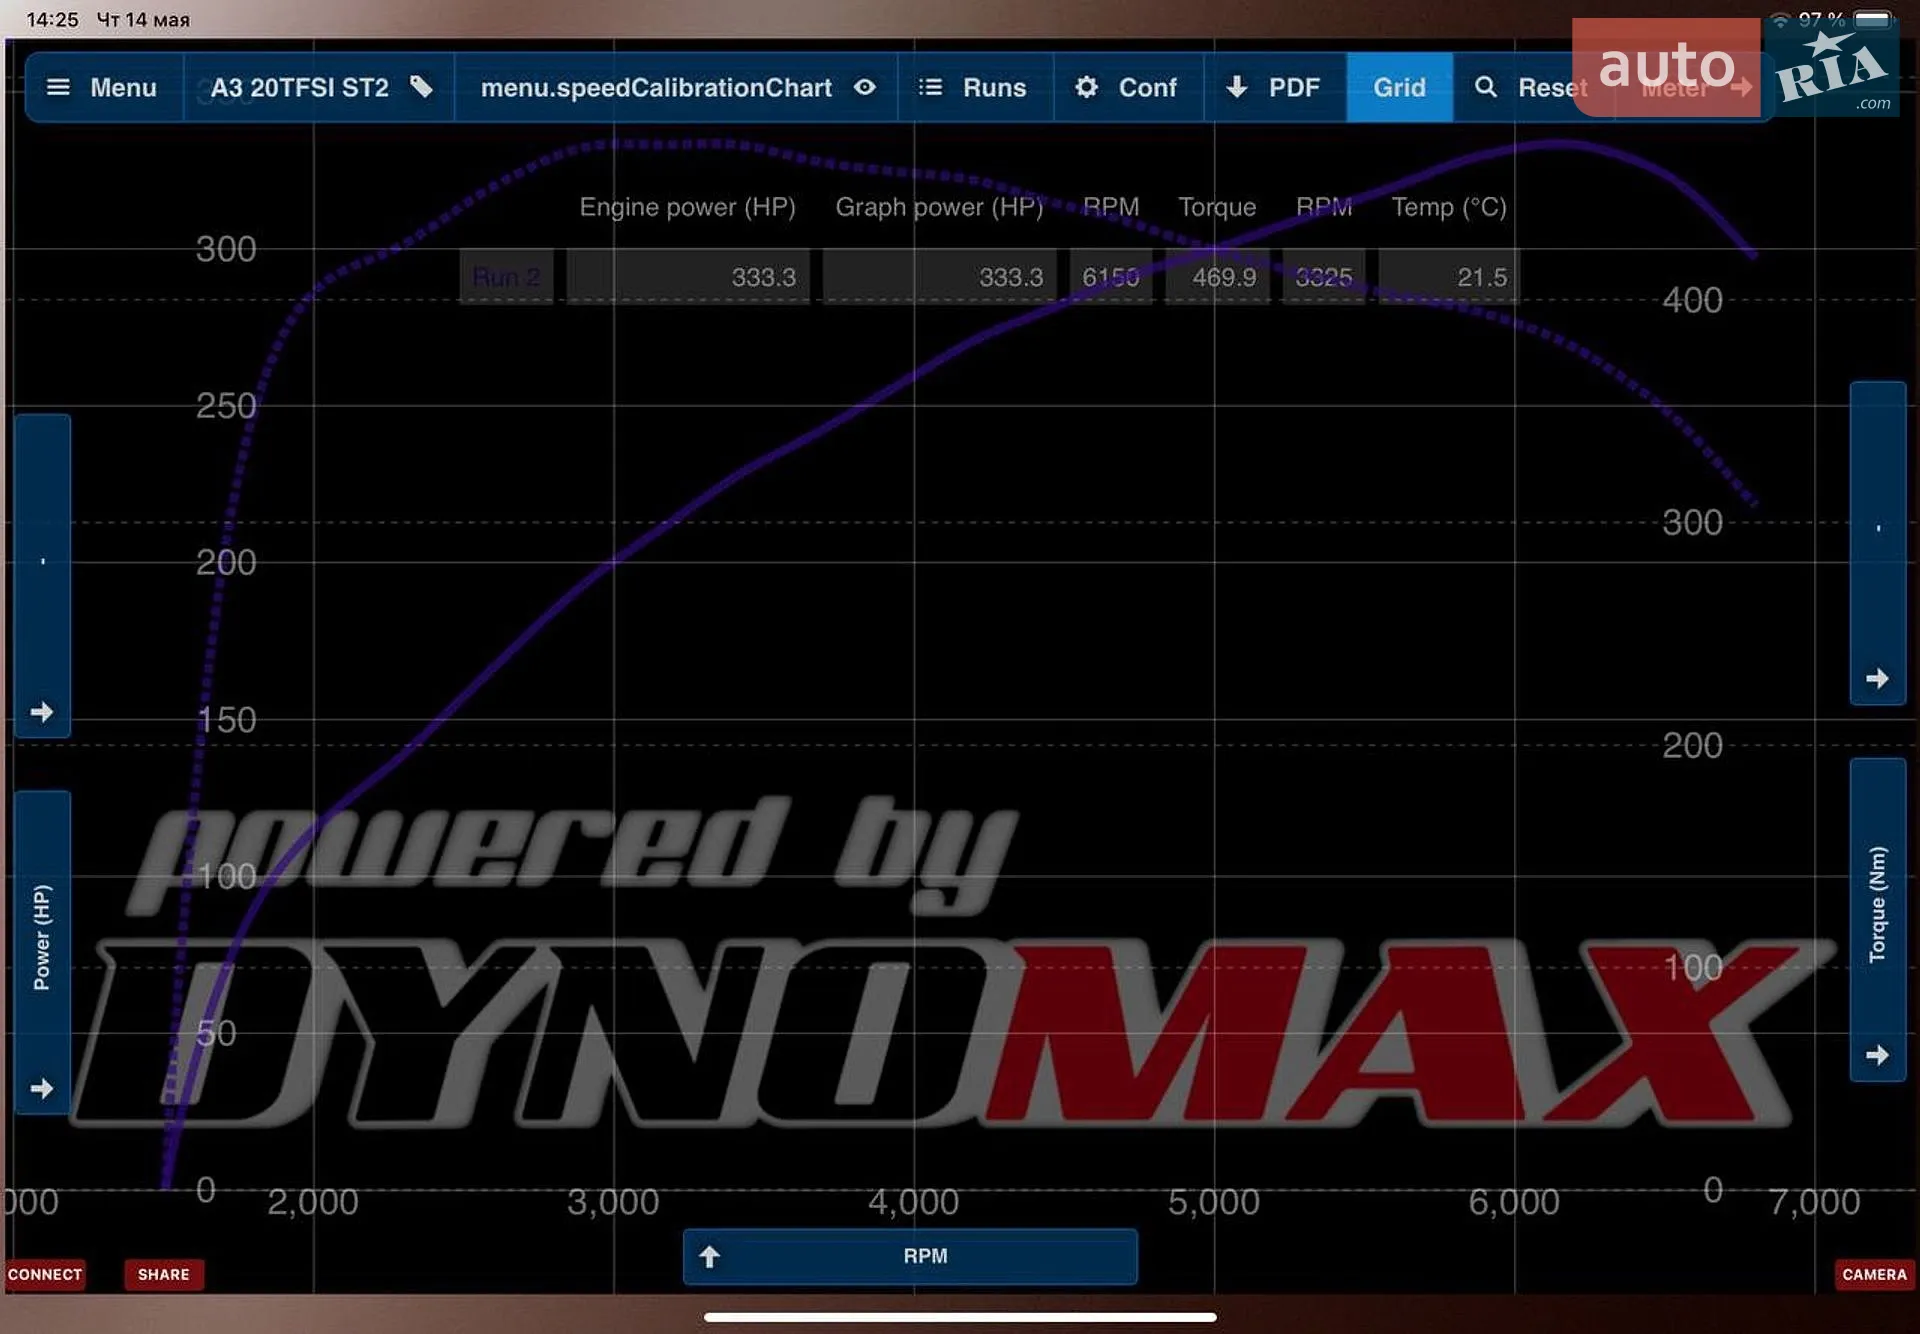Tap the date Чт 14 мая in status bar
Viewport: 1920px width, 1334px height.
(x=143, y=20)
